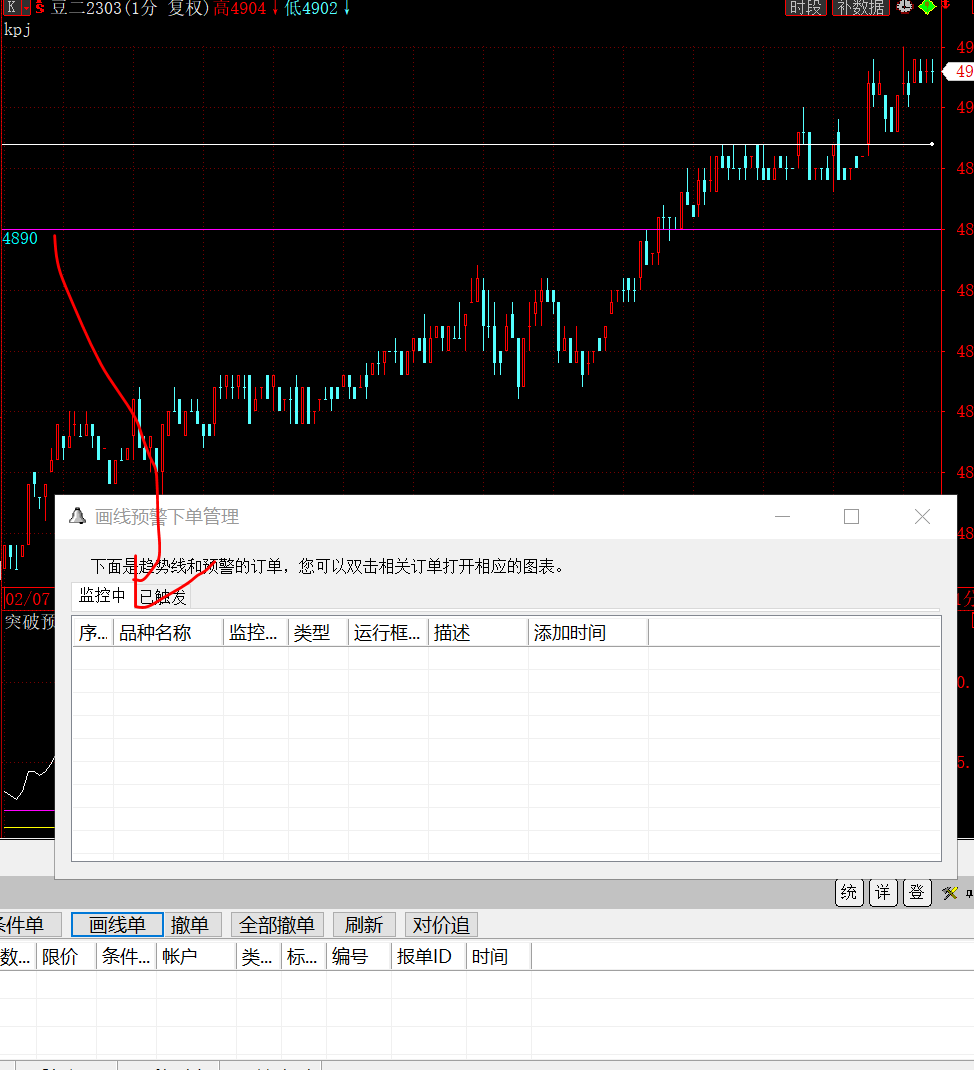This screenshot has height=1070, width=974.
Task: Click the 报单ID column header
Action: tap(429, 957)
